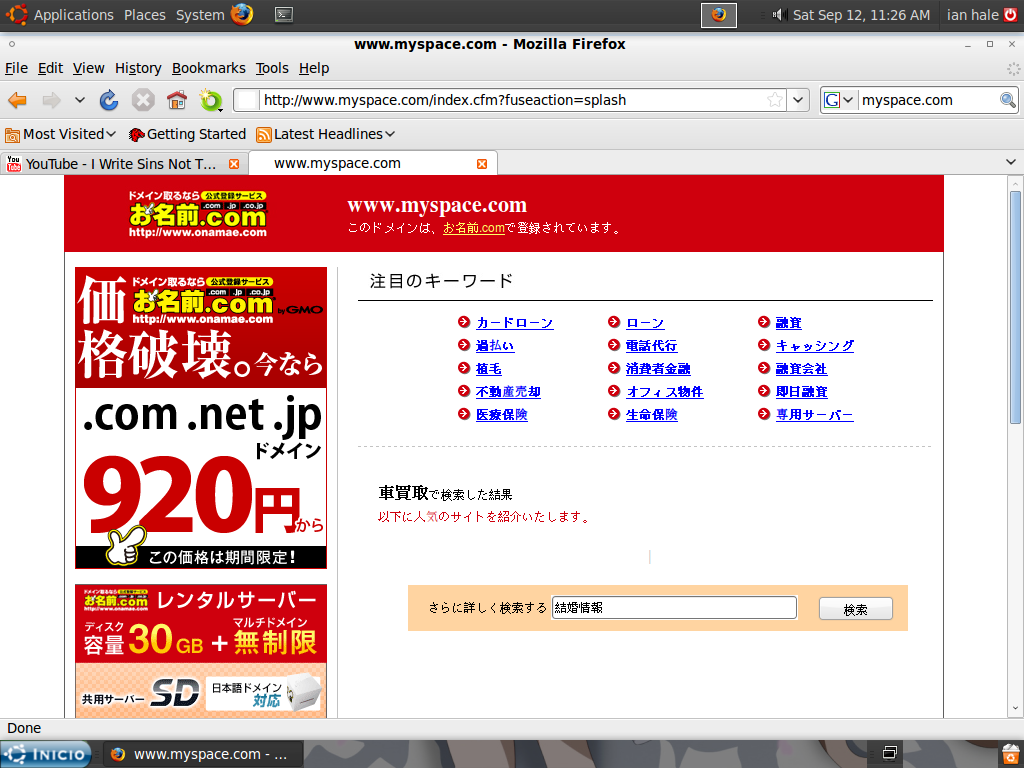Click the INICIO button in the bottom panel

point(46,754)
